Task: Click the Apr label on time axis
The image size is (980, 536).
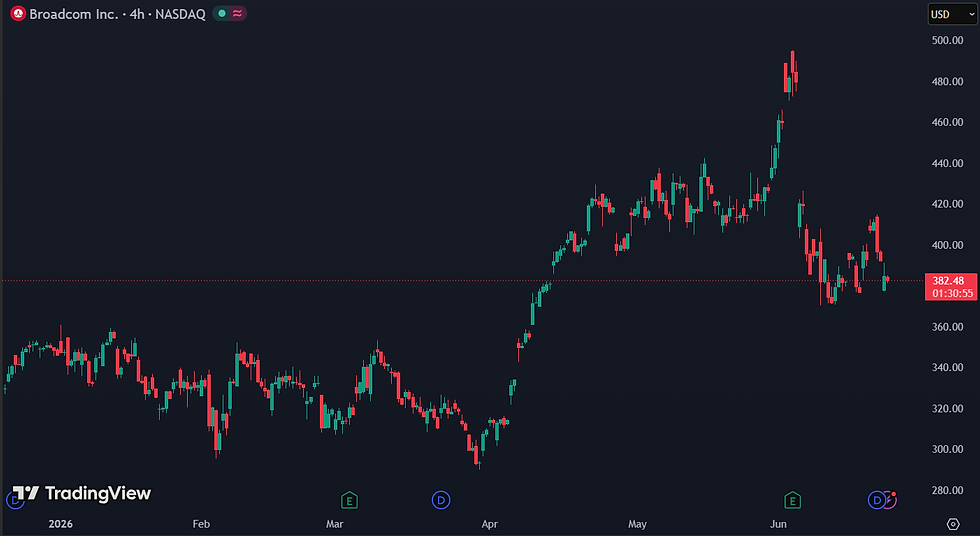Action: pos(489,524)
